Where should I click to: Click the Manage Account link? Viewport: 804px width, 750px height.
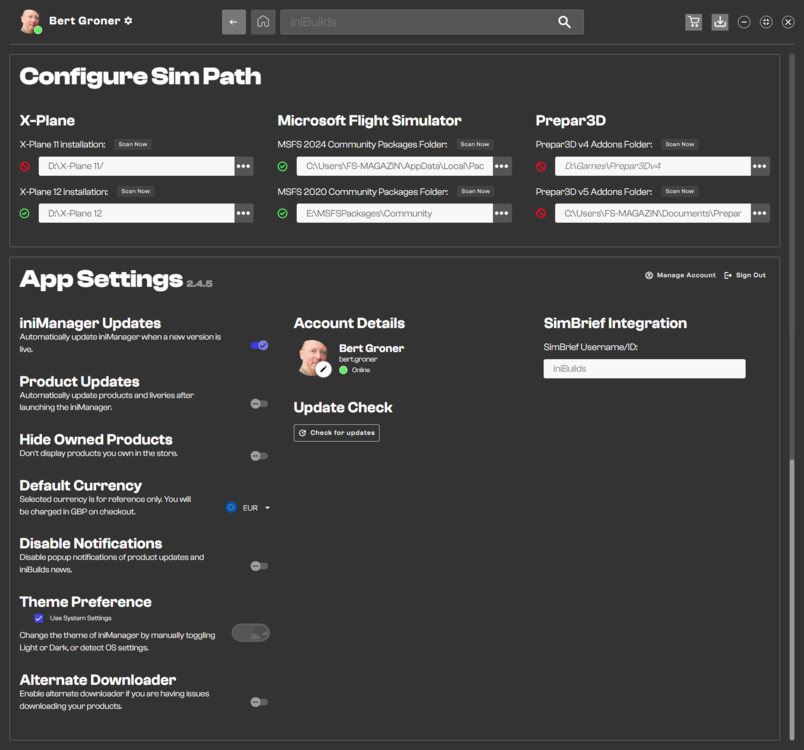(680, 275)
